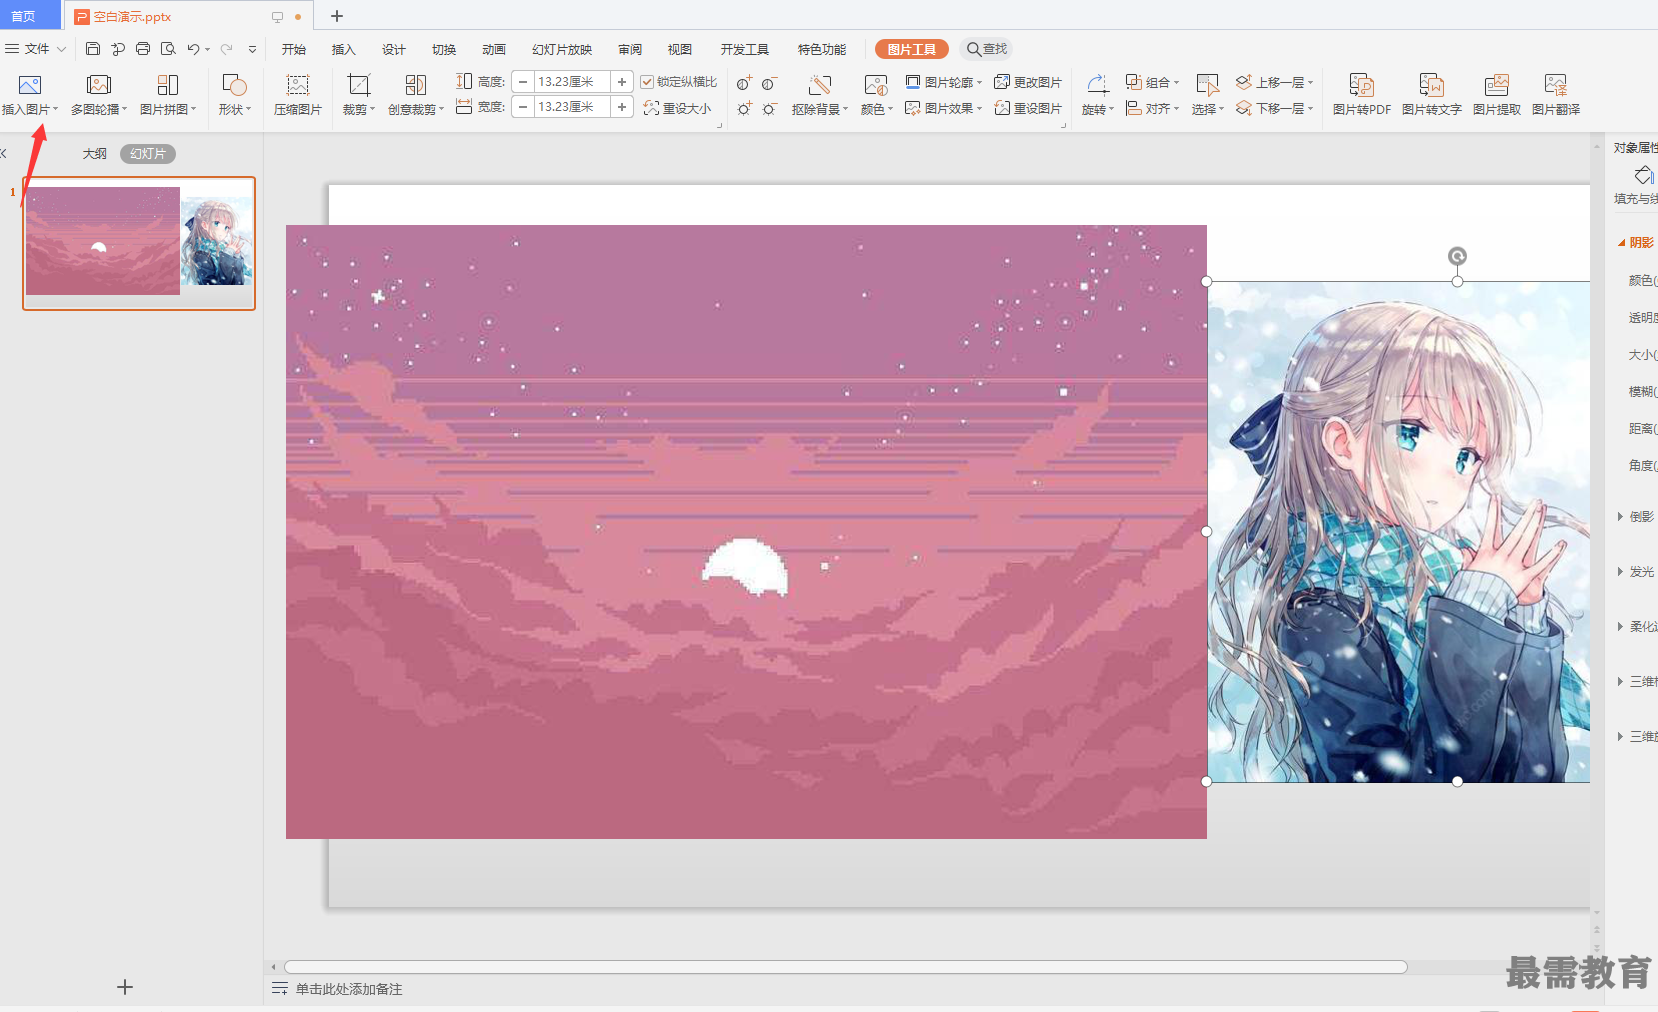
Task: Open the Animation (动画) ribbon tab
Action: (x=494, y=49)
